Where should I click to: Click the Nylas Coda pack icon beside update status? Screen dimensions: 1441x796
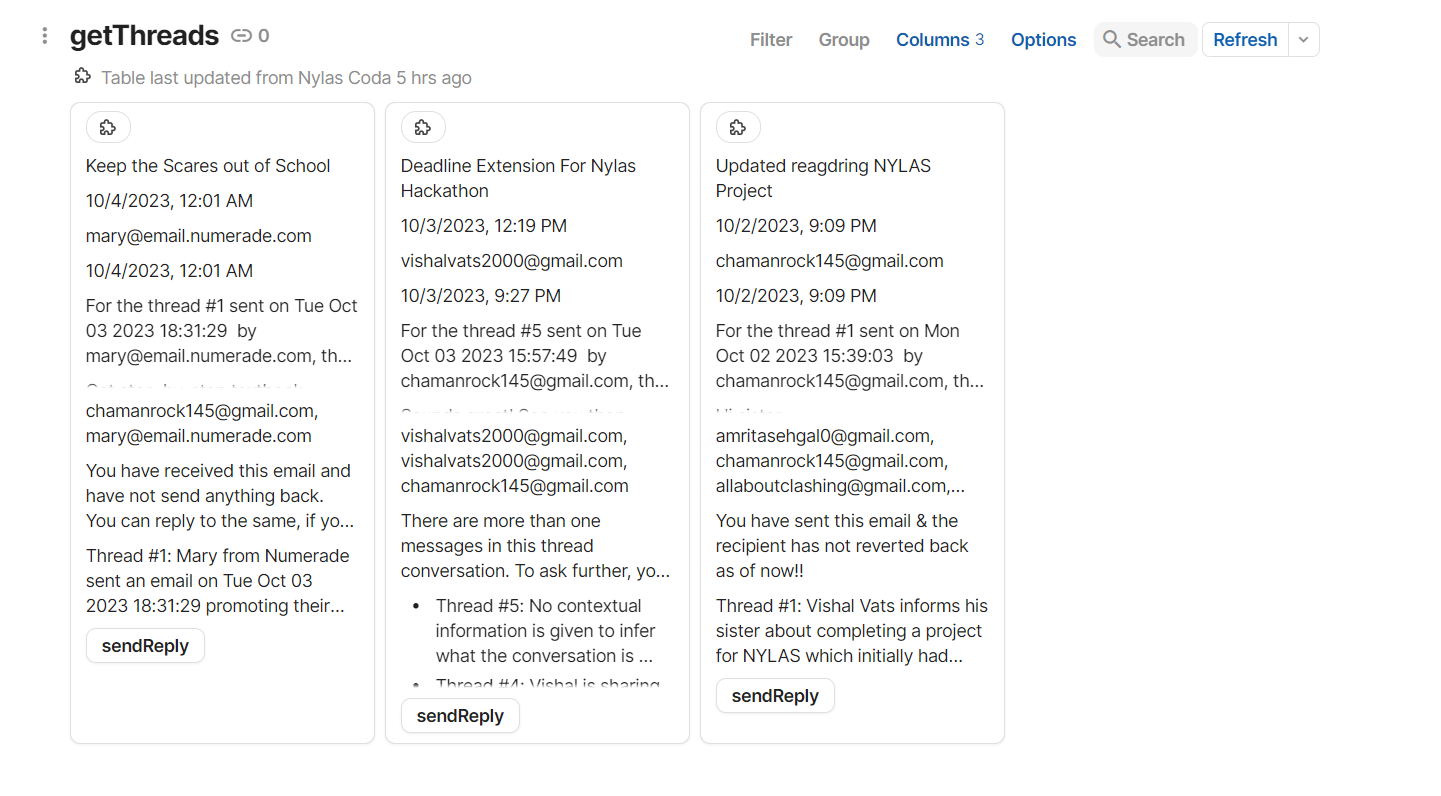click(83, 77)
